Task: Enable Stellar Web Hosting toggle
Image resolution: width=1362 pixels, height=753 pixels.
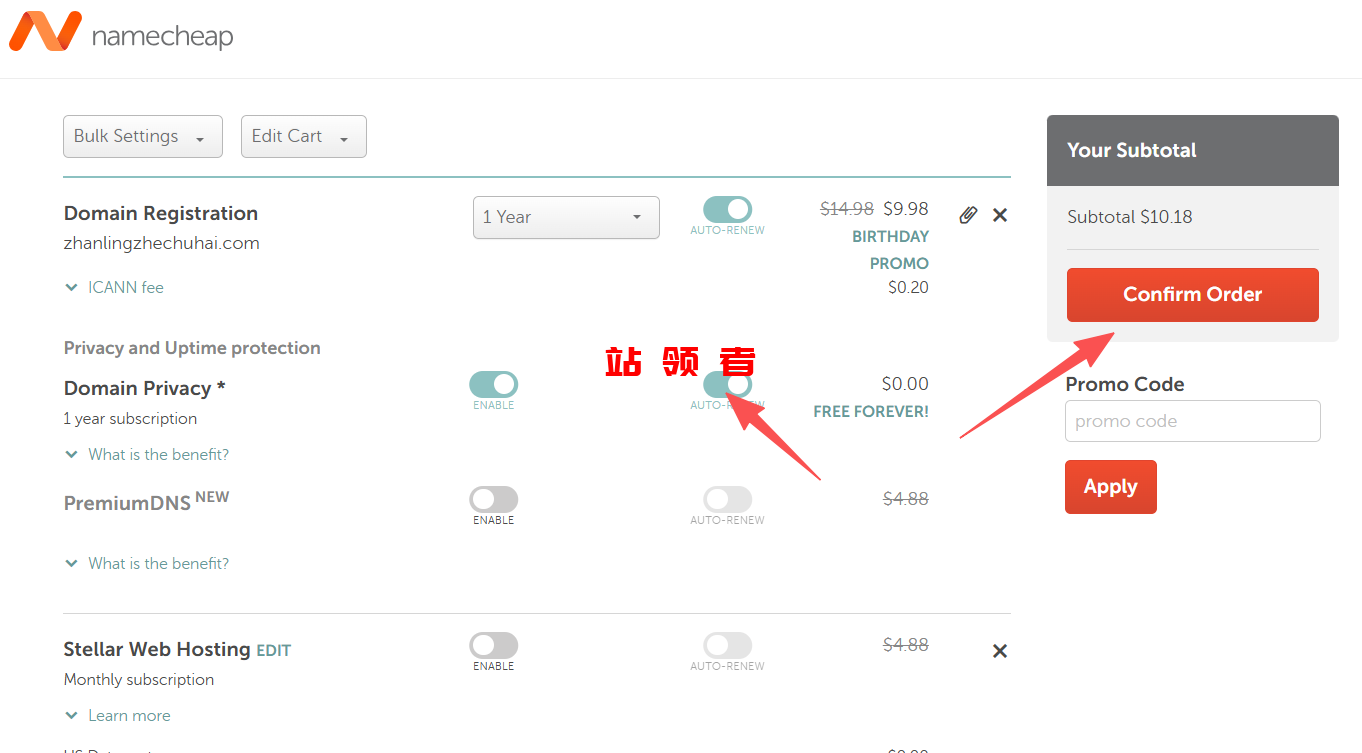Action: point(493,646)
